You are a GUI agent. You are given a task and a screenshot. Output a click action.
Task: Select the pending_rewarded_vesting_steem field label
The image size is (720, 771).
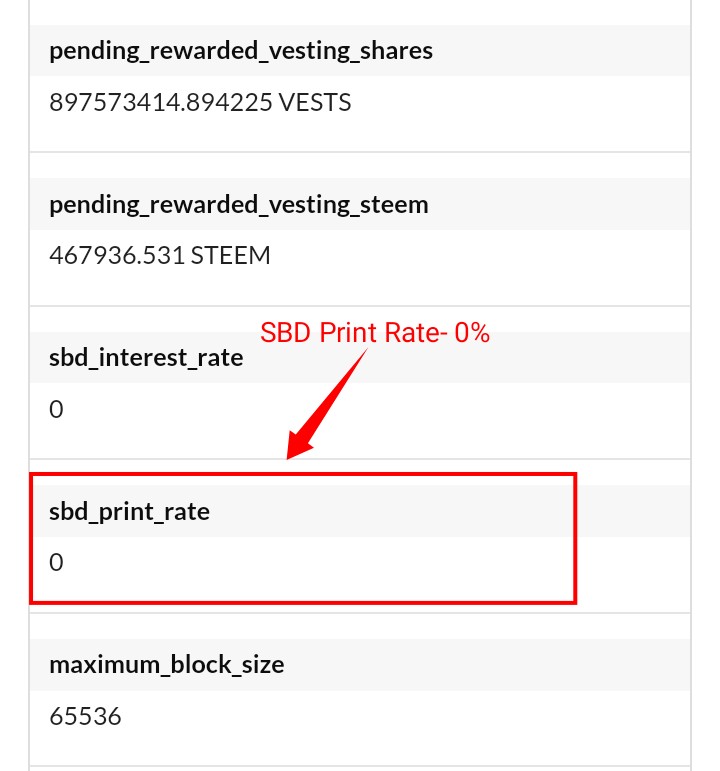tap(238, 205)
